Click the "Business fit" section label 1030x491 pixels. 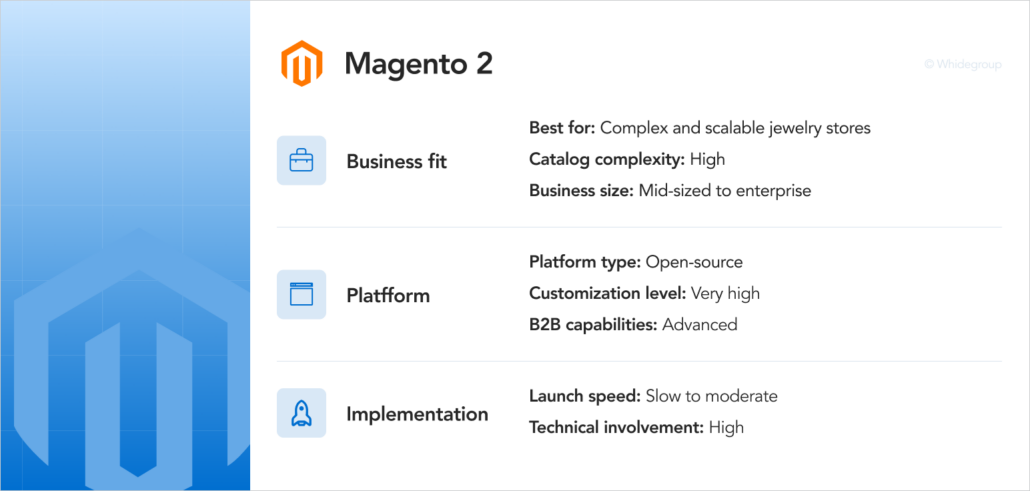[397, 162]
